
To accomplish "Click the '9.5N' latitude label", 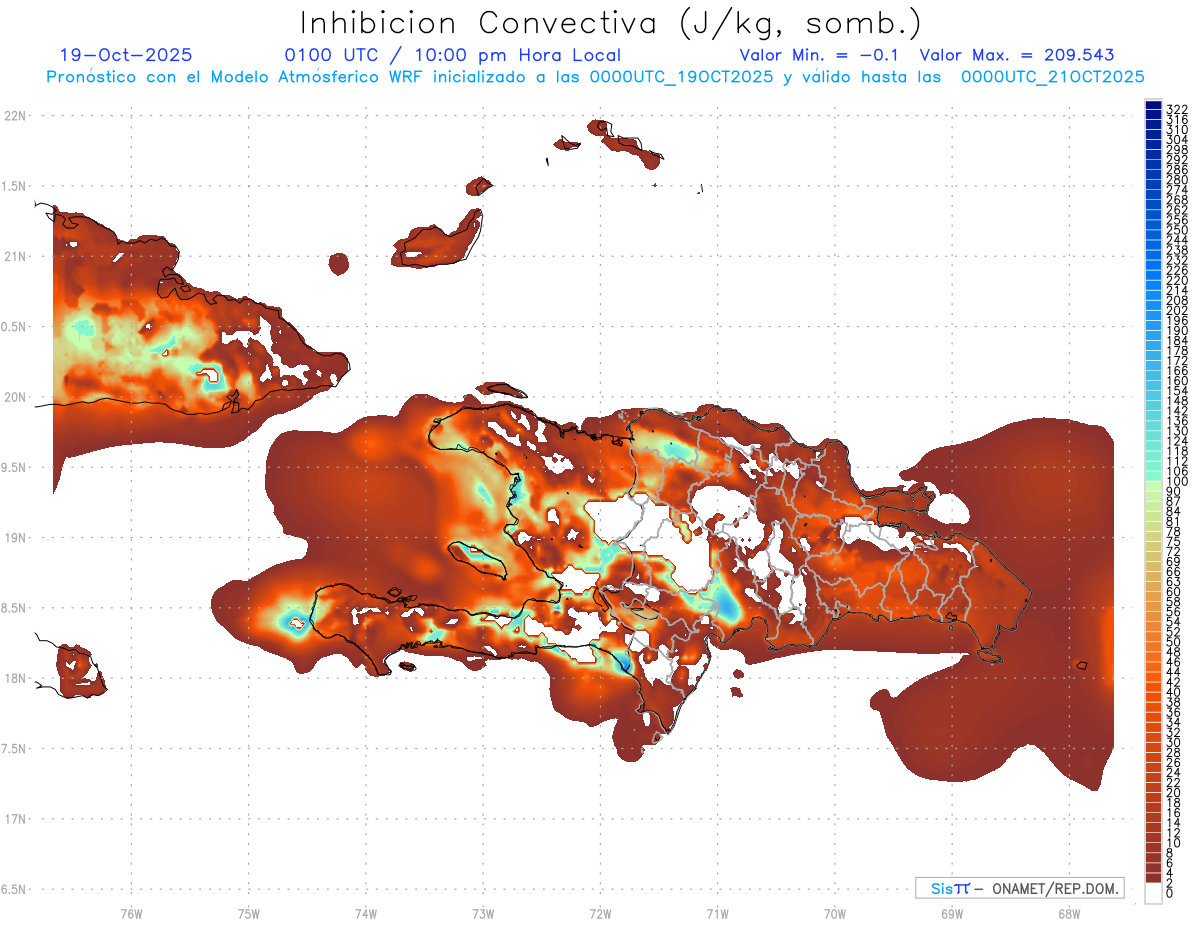I will pos(14,467).
